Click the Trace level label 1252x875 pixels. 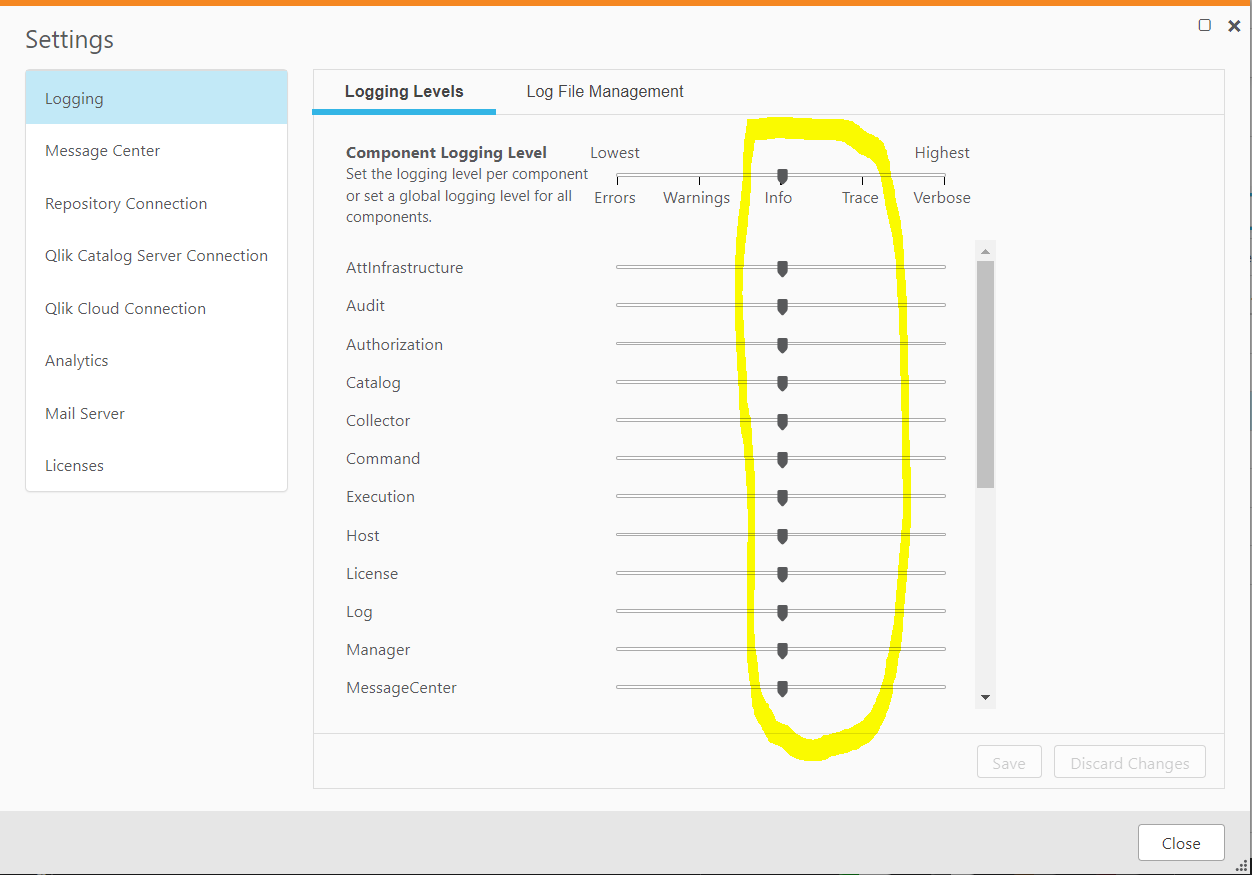click(x=860, y=198)
